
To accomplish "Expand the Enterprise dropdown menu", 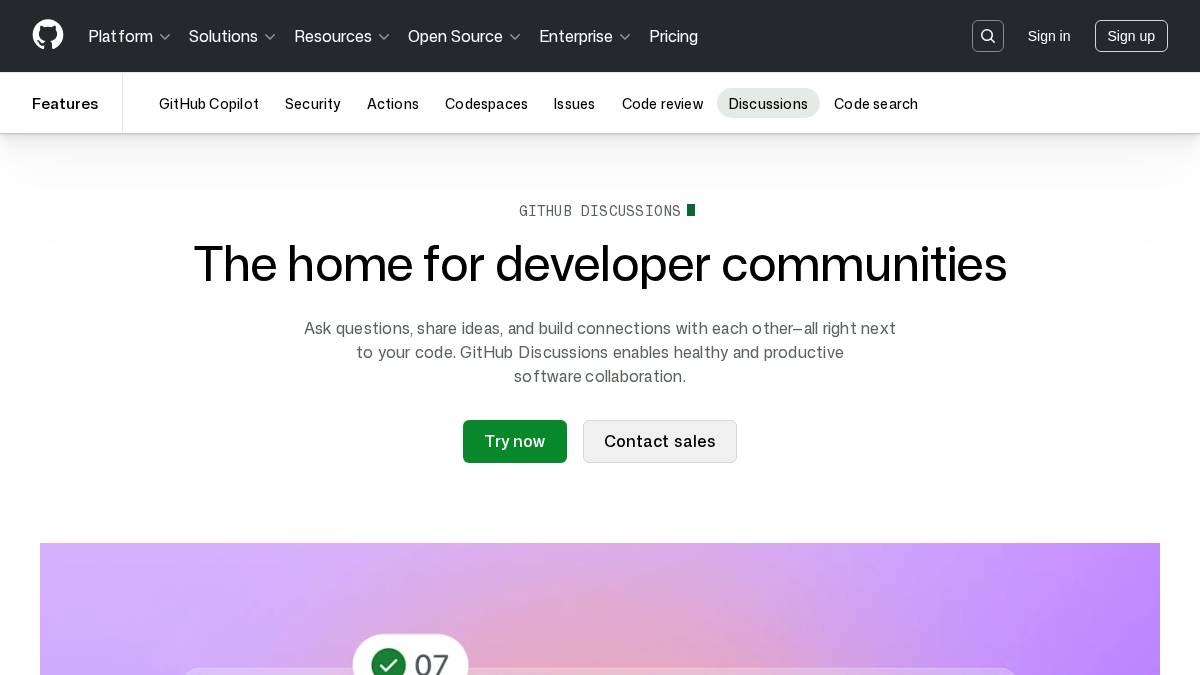I will coord(585,36).
